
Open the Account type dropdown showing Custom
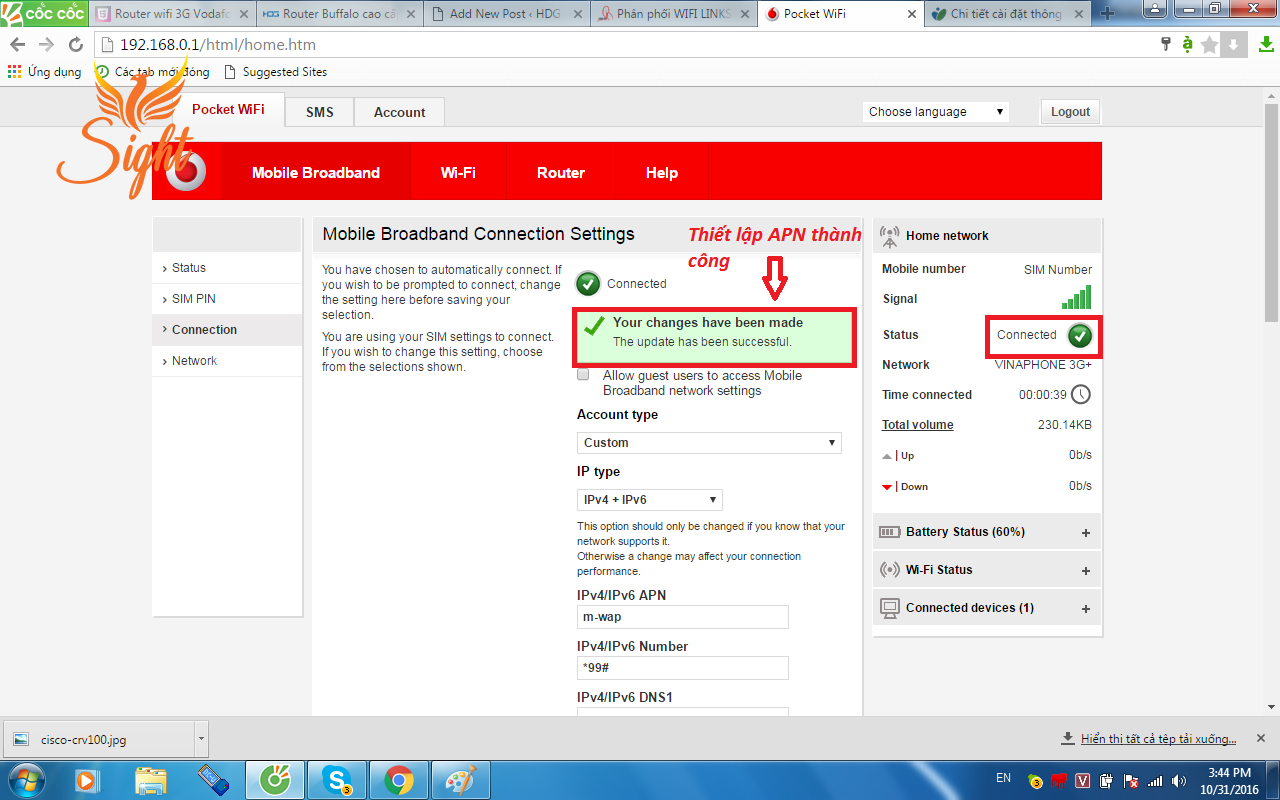pyautogui.click(x=709, y=442)
